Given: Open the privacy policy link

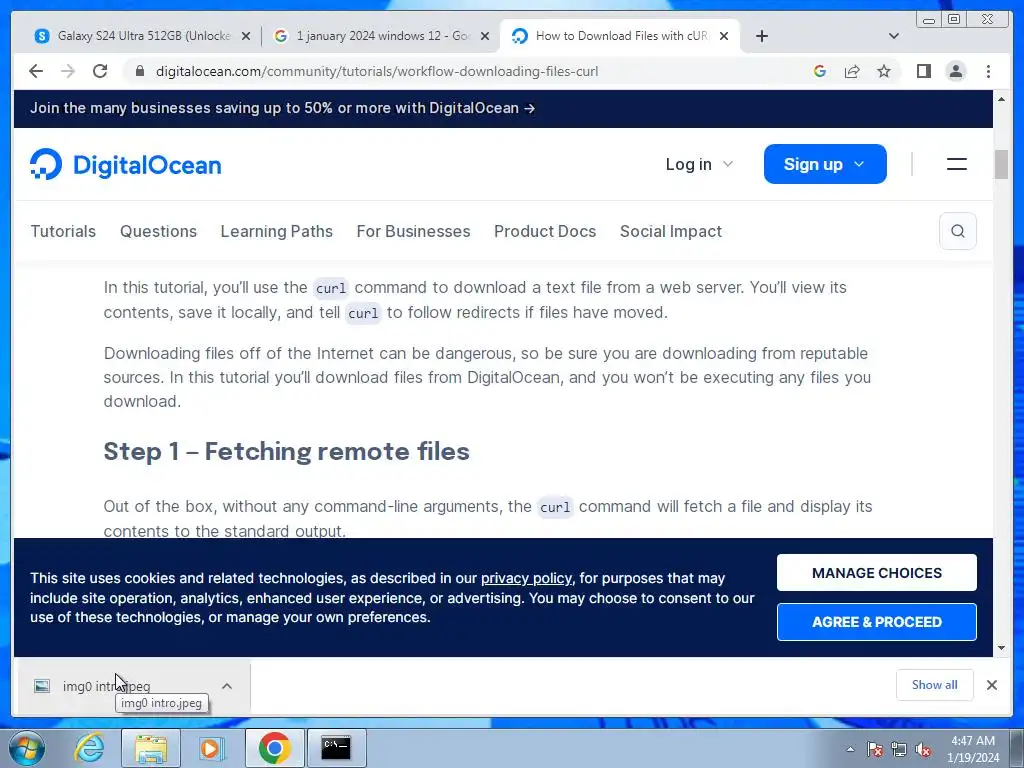Looking at the screenshot, I should pyautogui.click(x=526, y=578).
